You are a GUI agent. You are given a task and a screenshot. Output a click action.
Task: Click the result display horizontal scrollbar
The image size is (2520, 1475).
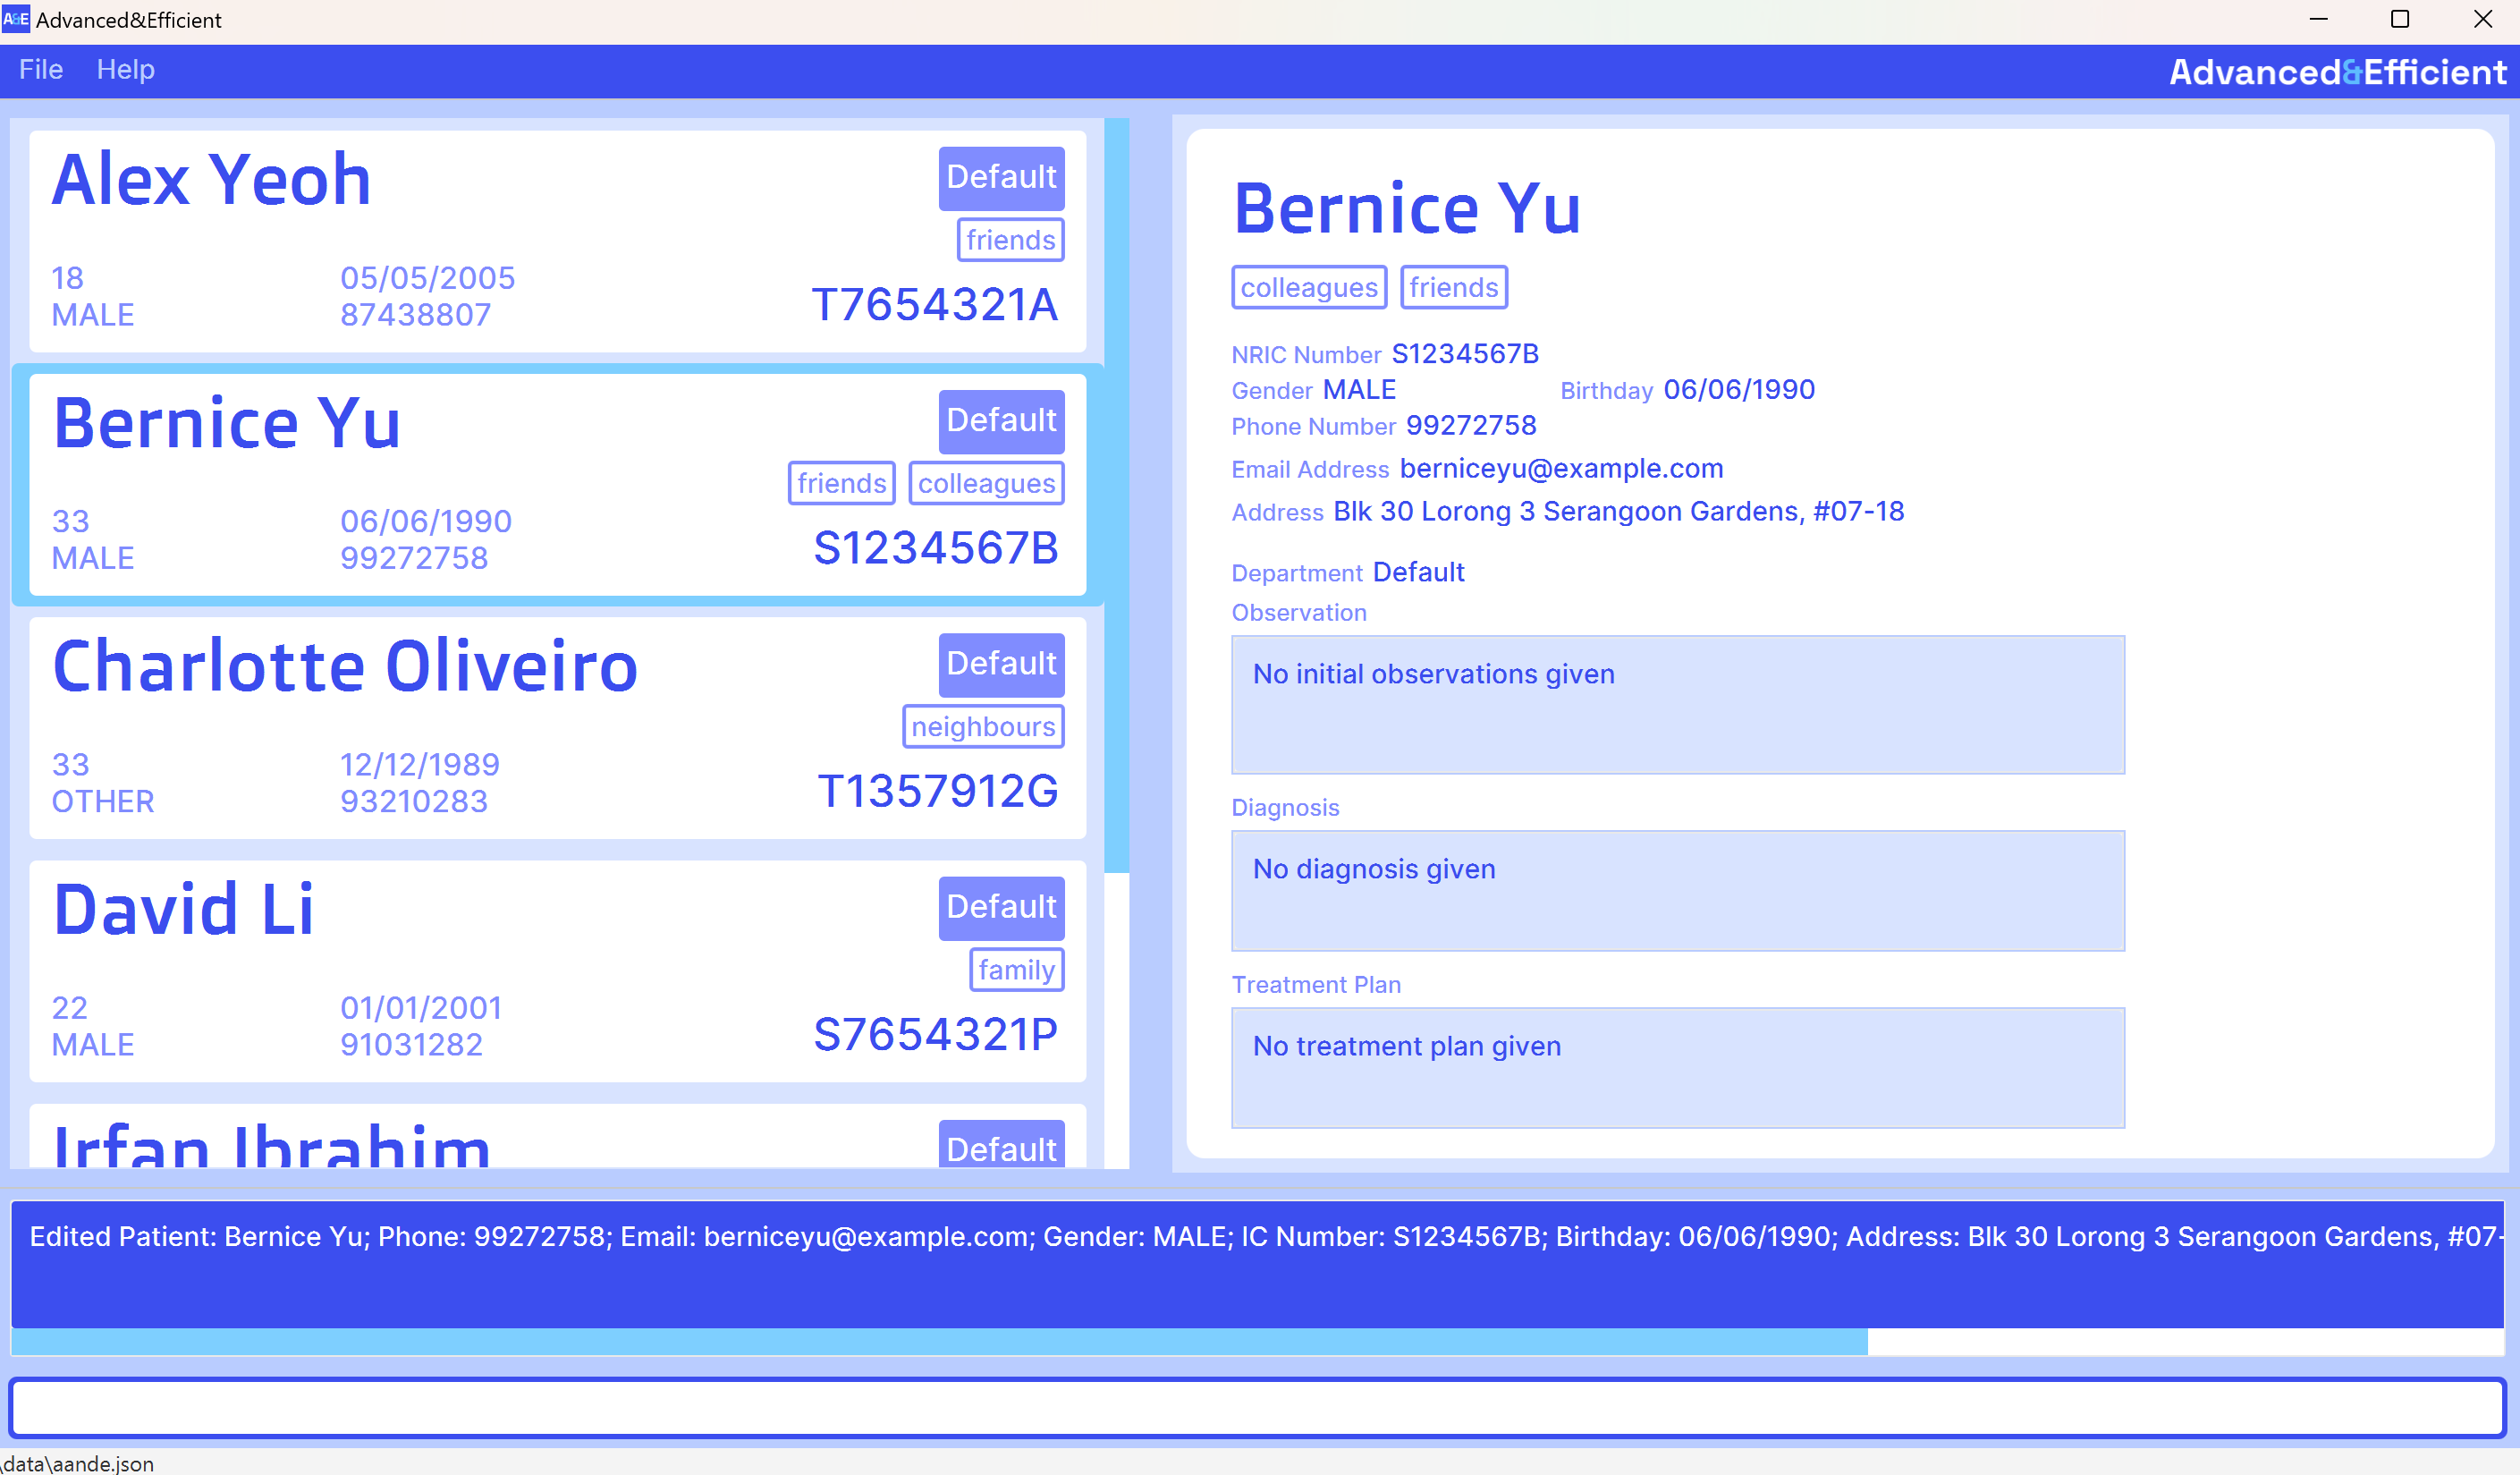938,1342
